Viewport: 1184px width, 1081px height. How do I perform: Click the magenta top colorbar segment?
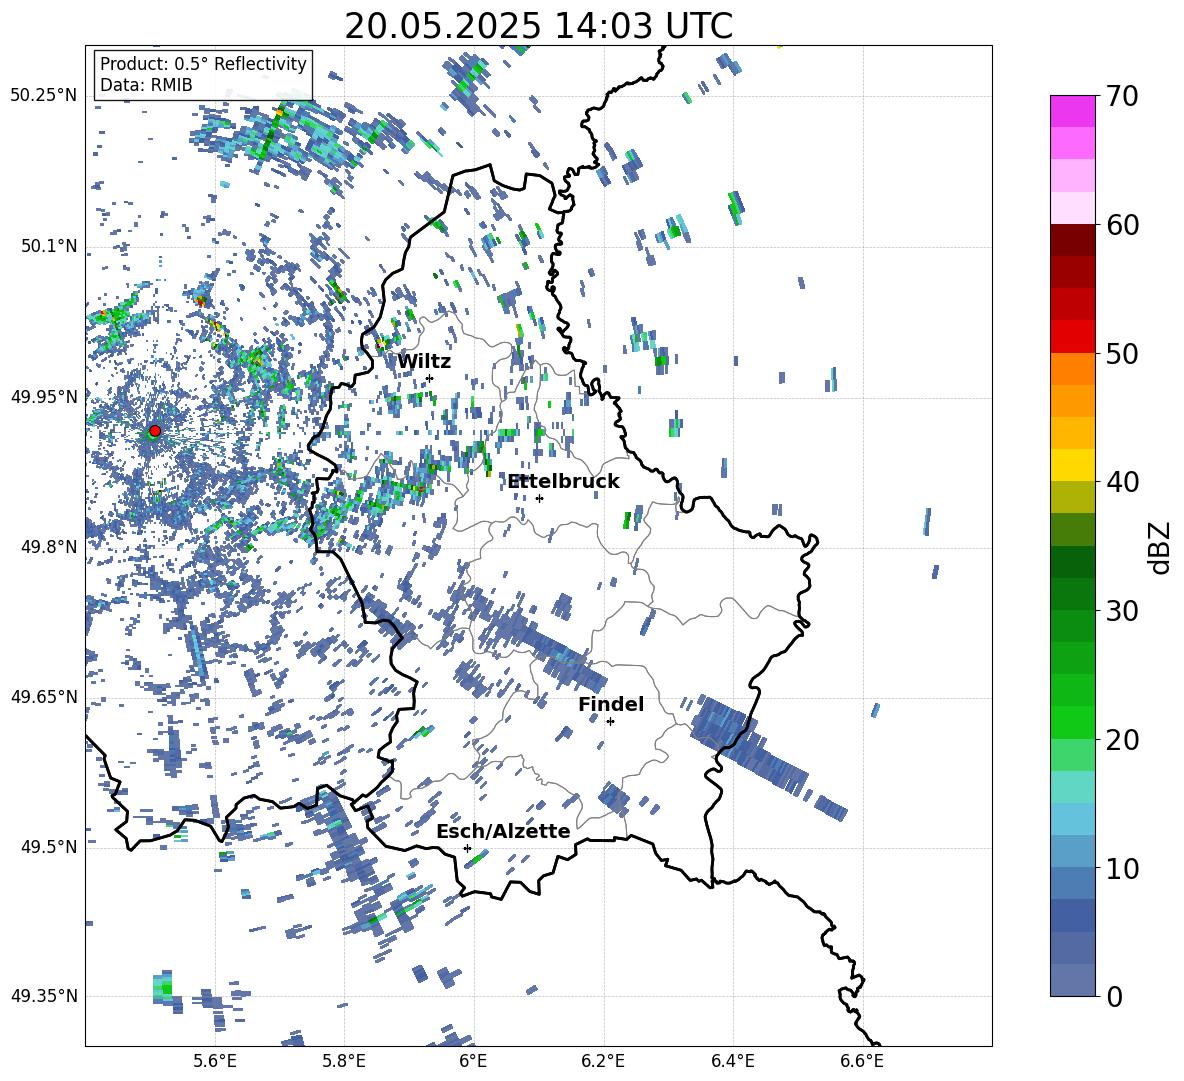point(1072,111)
